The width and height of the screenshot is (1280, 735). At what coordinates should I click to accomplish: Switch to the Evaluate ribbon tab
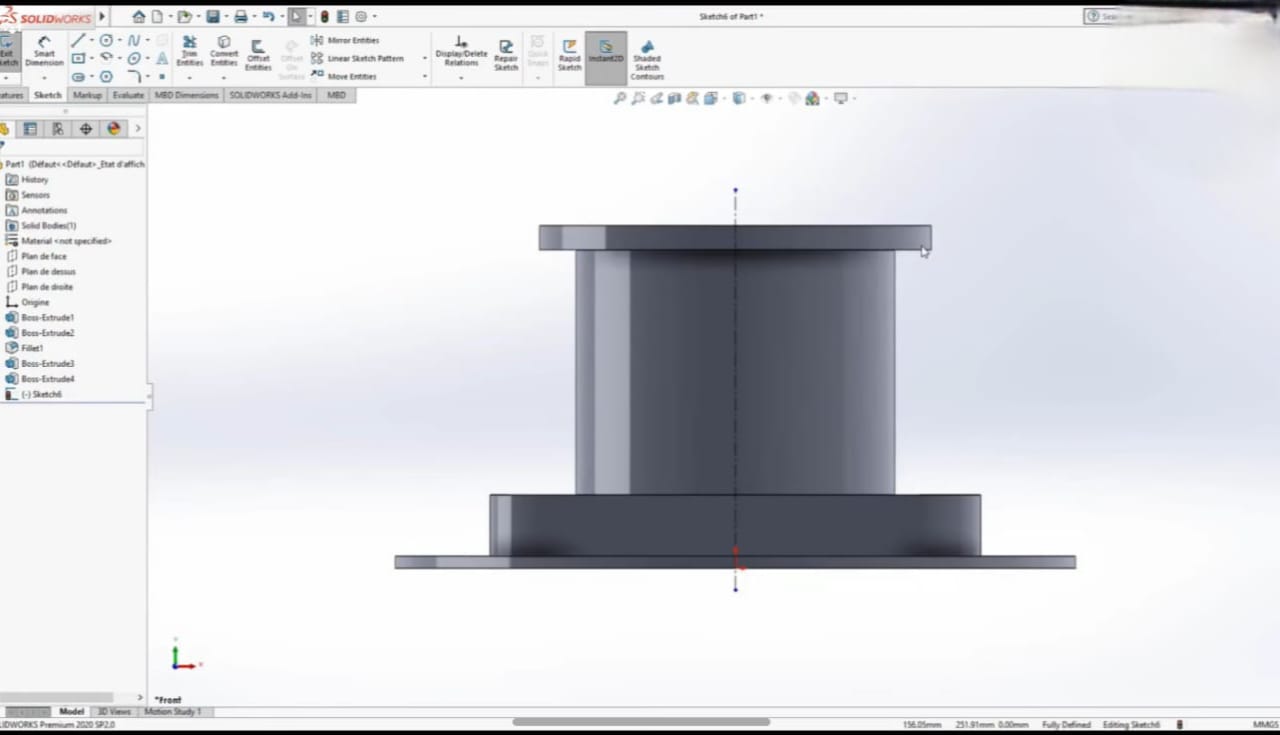point(128,95)
